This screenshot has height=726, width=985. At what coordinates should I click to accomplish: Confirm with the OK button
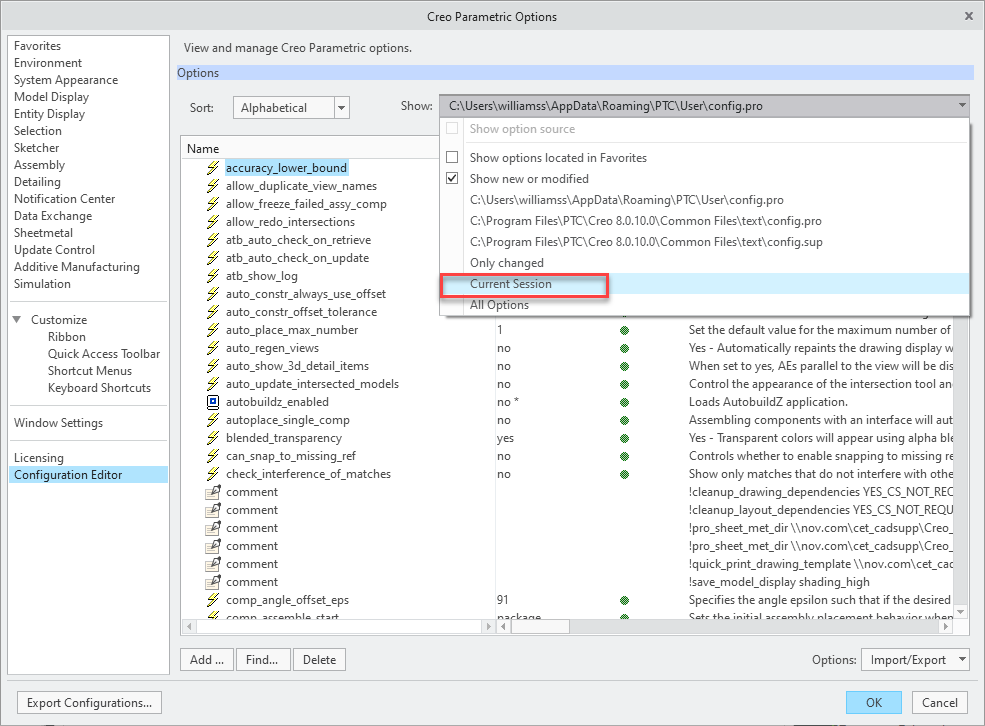tap(874, 703)
